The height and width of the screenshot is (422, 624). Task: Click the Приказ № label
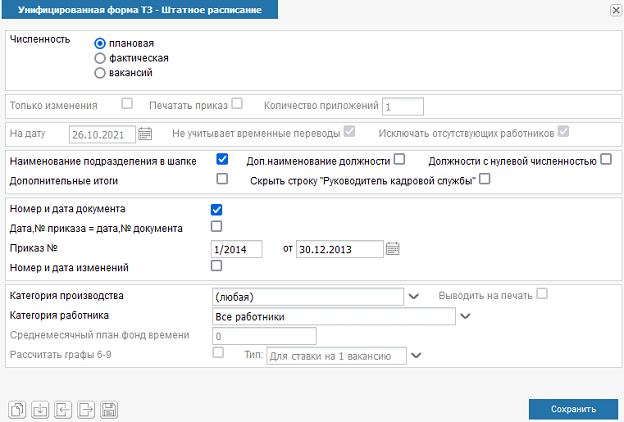coord(34,248)
